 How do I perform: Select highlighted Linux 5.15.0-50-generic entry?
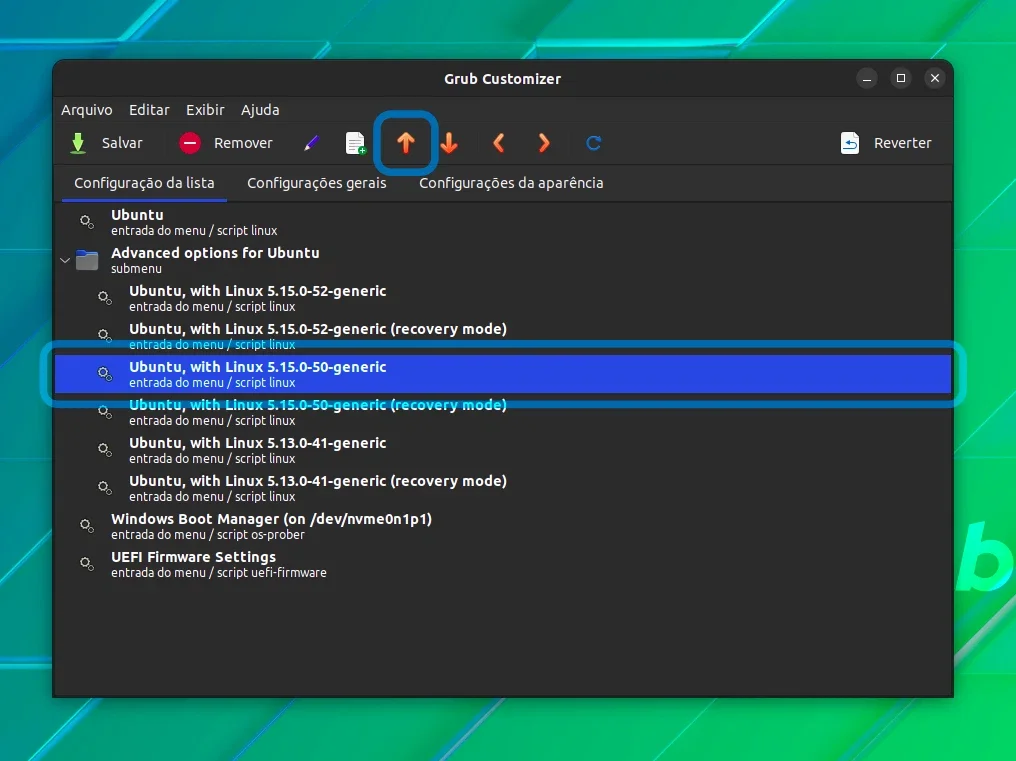503,374
